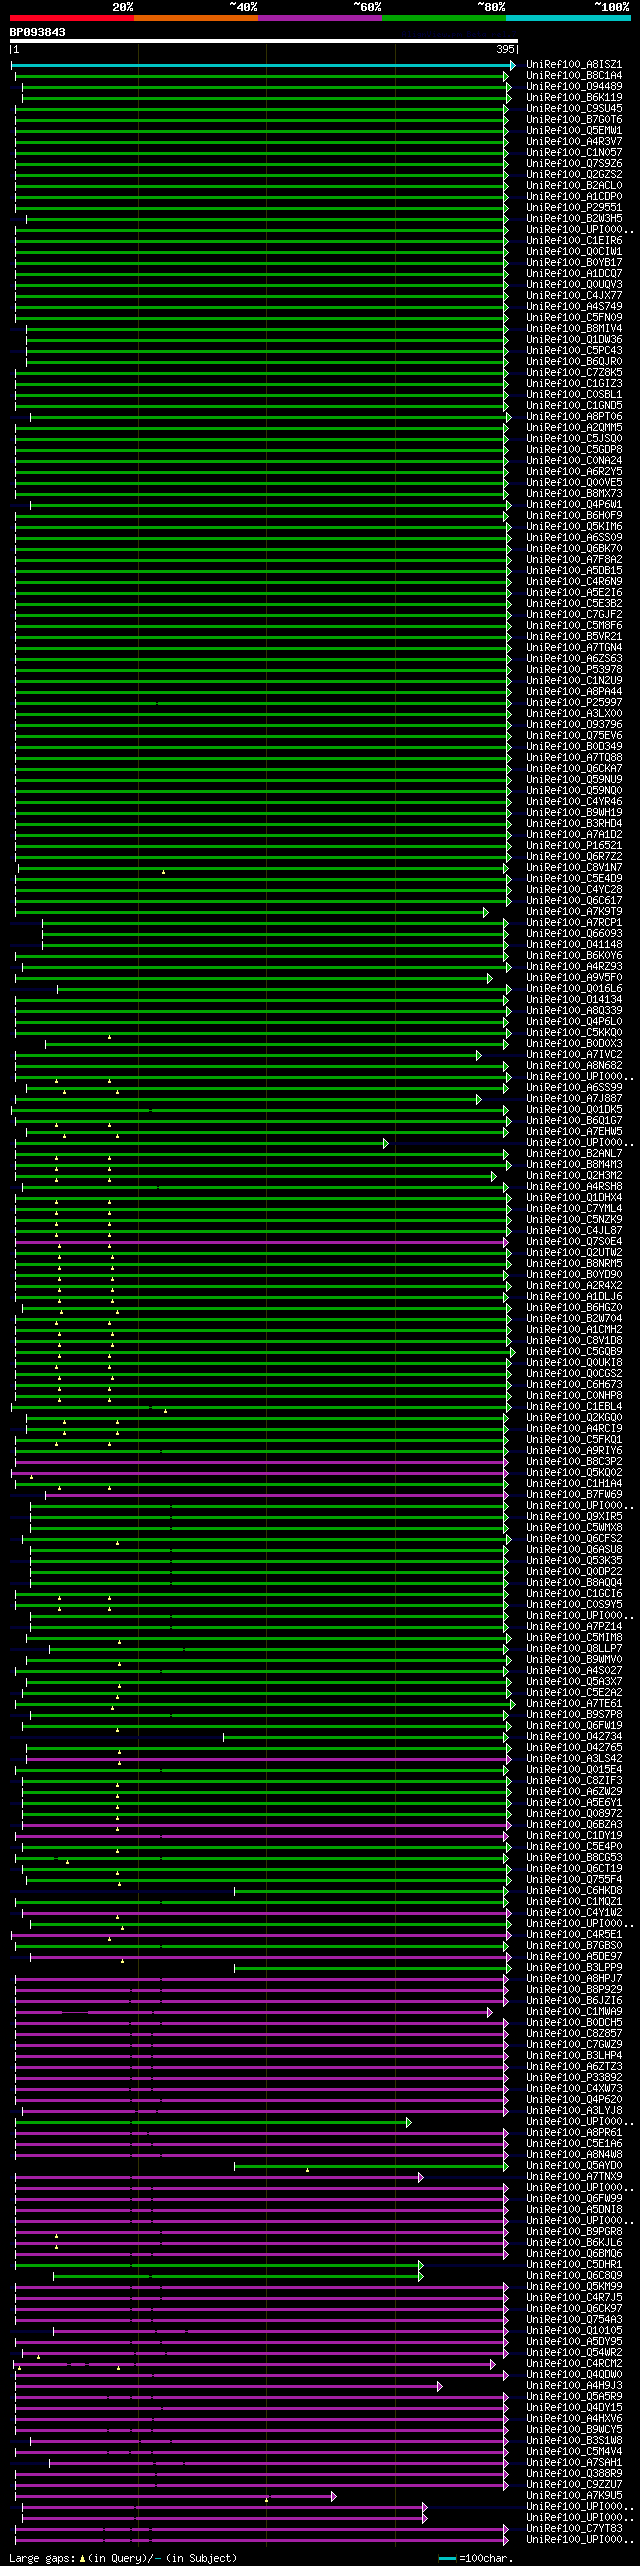Select hit UniRef100_B8MIV4
The width and height of the screenshot is (640, 2566).
pos(574,329)
